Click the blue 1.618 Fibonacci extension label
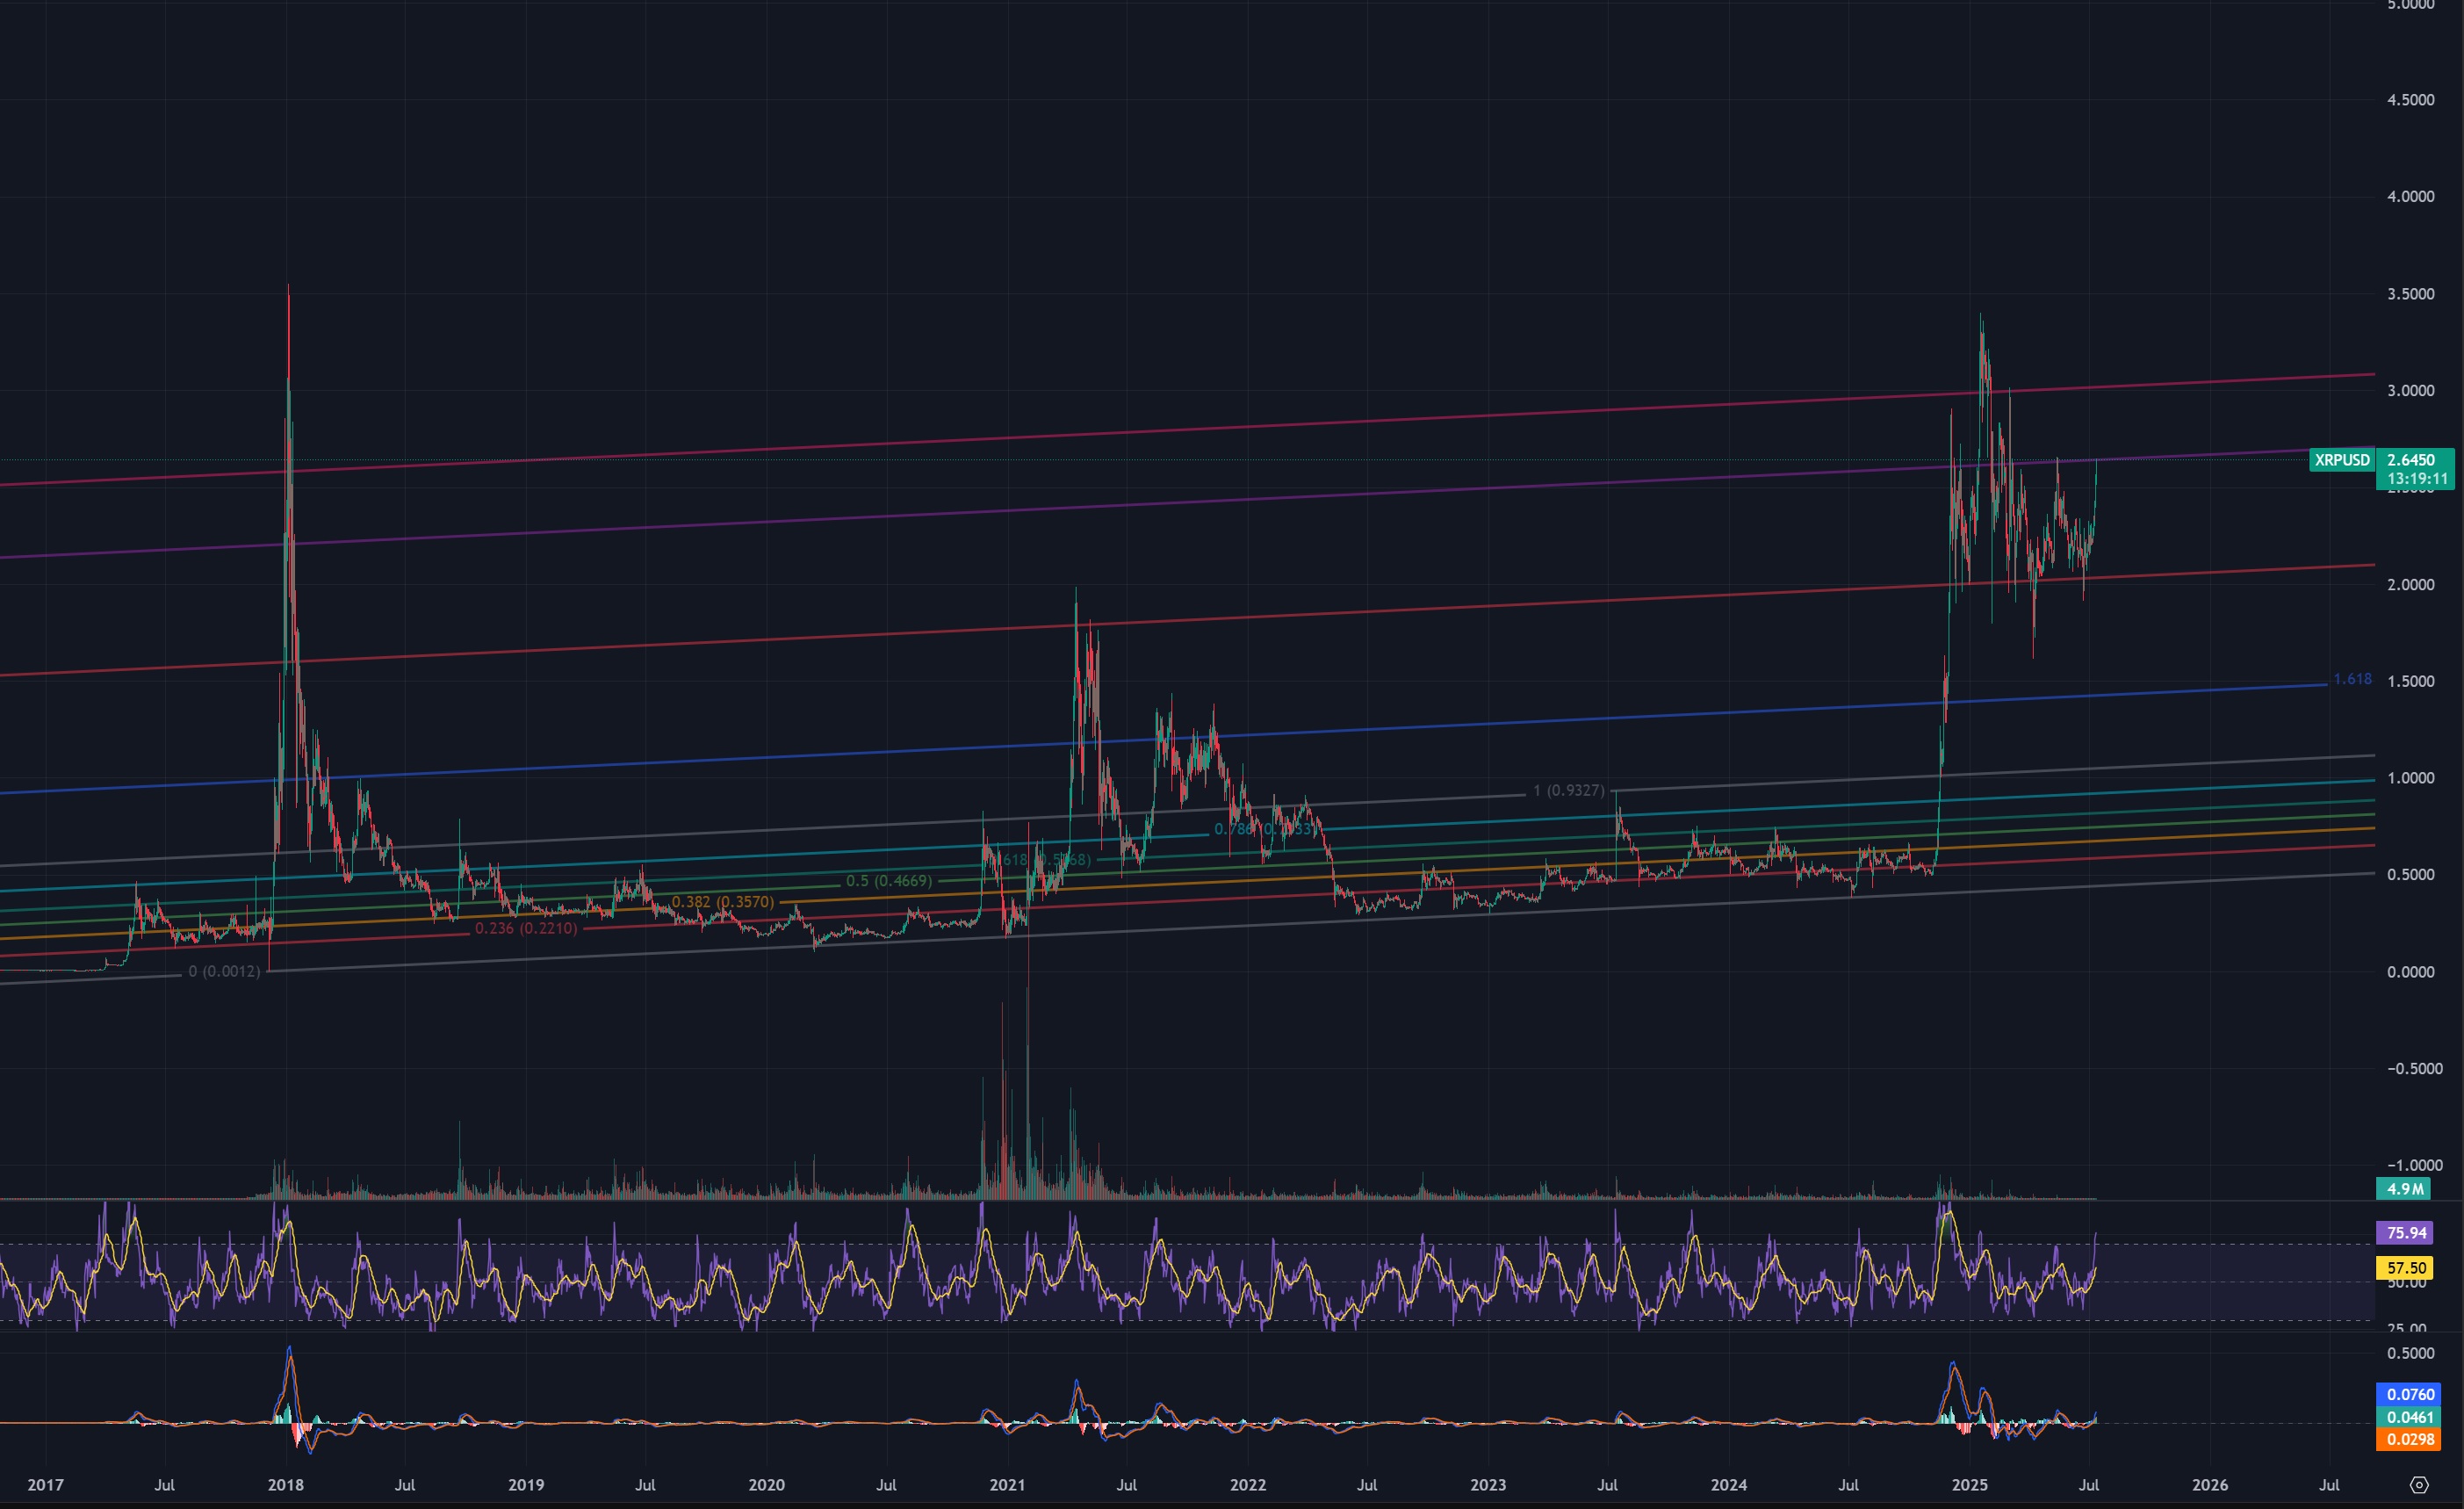This screenshot has height=1509, width=2464. pos(2352,679)
